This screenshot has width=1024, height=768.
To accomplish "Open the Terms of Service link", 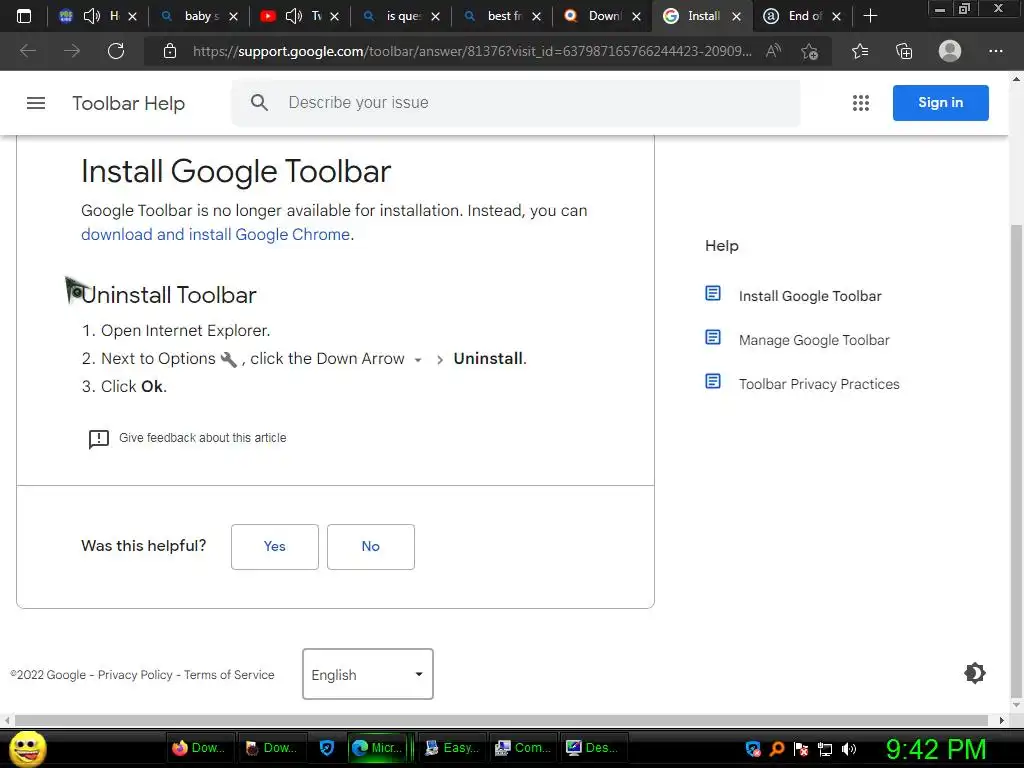I will tap(229, 675).
